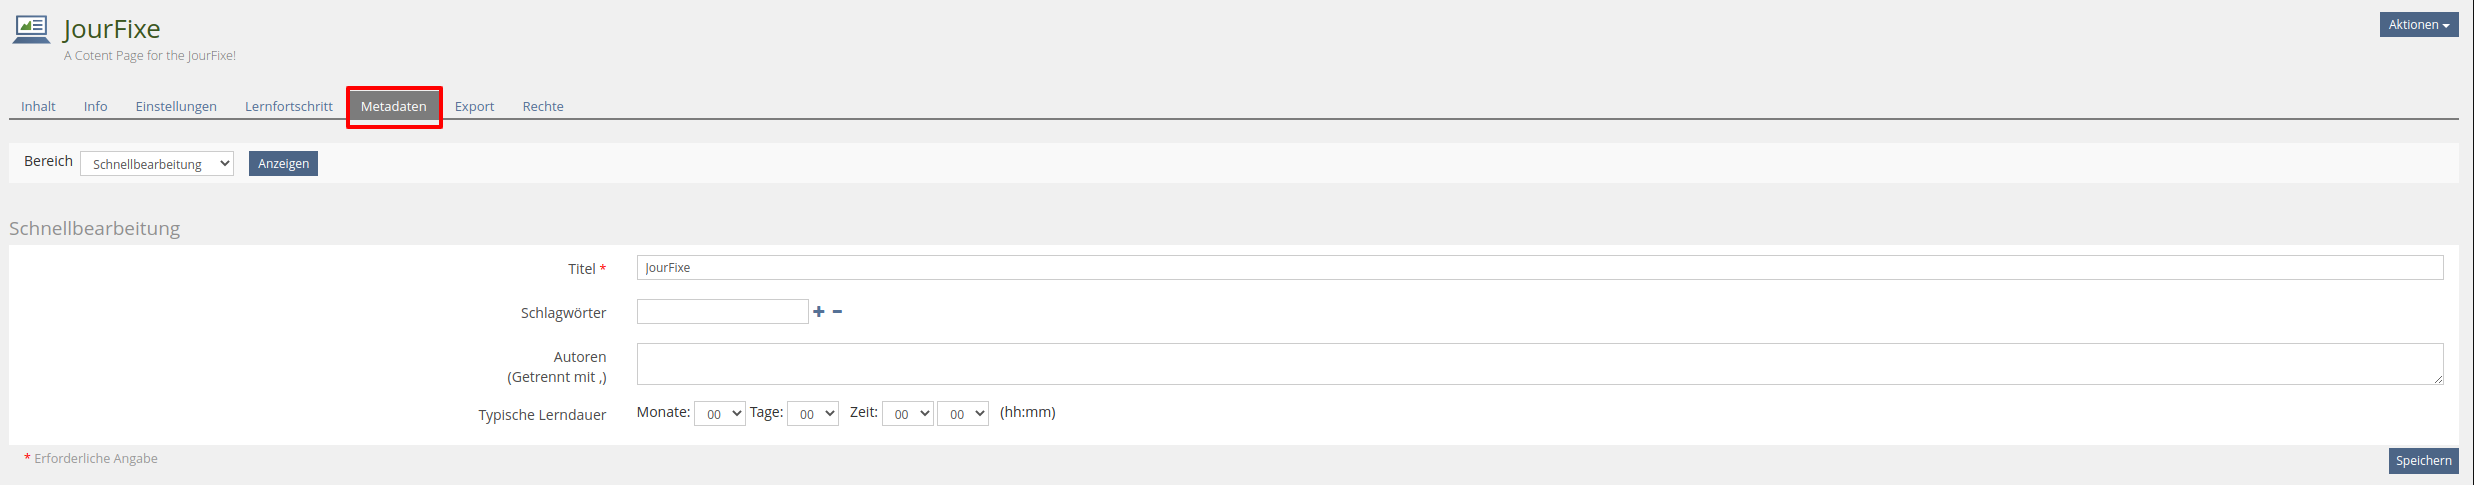Switch to the Inhalt tab
Screen dimensions: 2474x485
[x=38, y=107]
